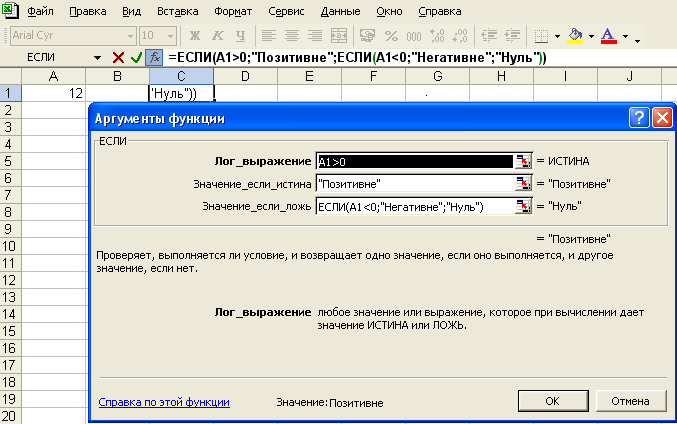This screenshot has width=677, height=424.
Task: Click the Underline (Ч) formatting icon
Action: pos(240,36)
